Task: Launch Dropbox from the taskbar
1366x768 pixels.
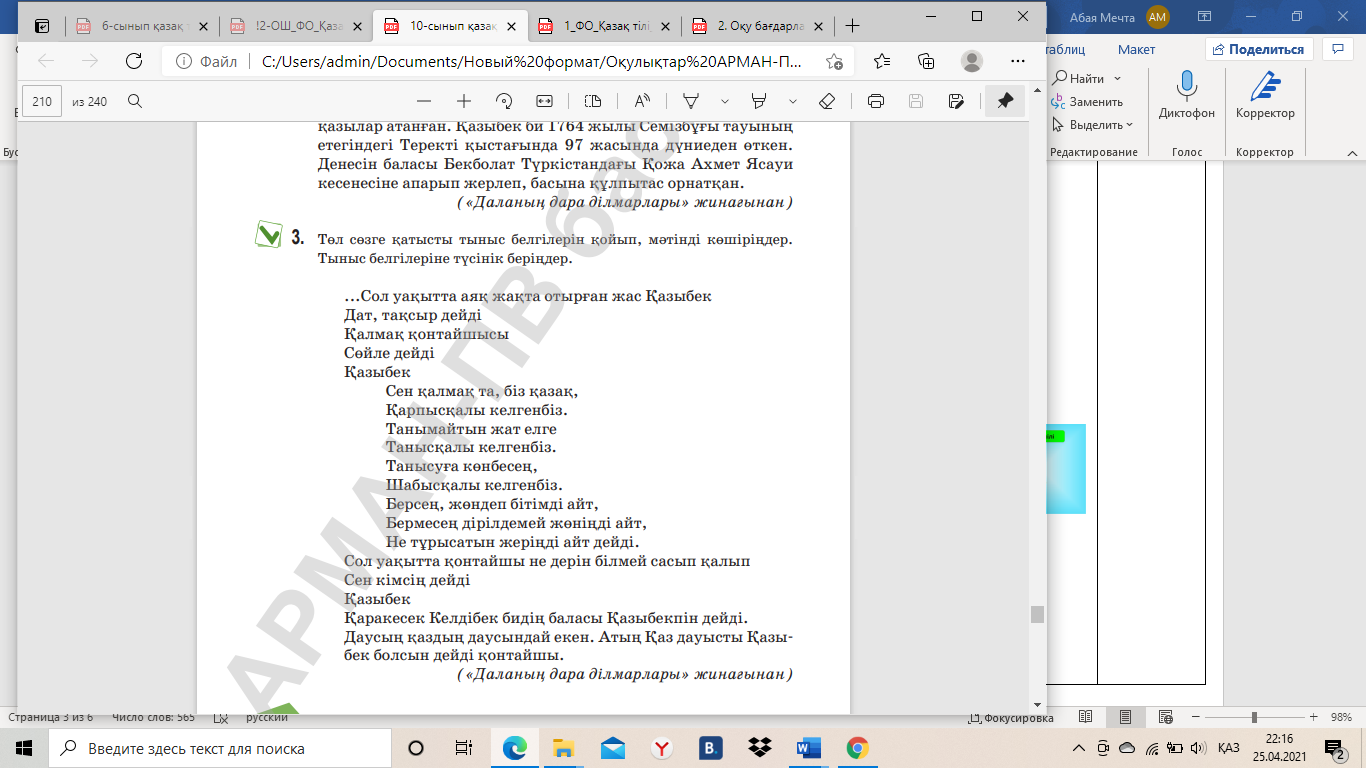Action: point(759,748)
